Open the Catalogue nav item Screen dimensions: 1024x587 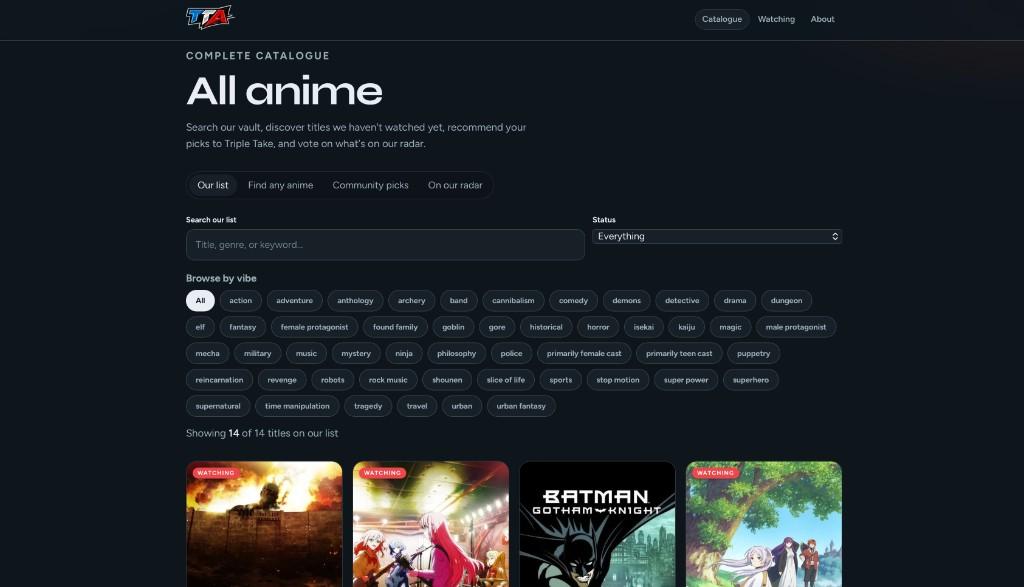(x=722, y=20)
